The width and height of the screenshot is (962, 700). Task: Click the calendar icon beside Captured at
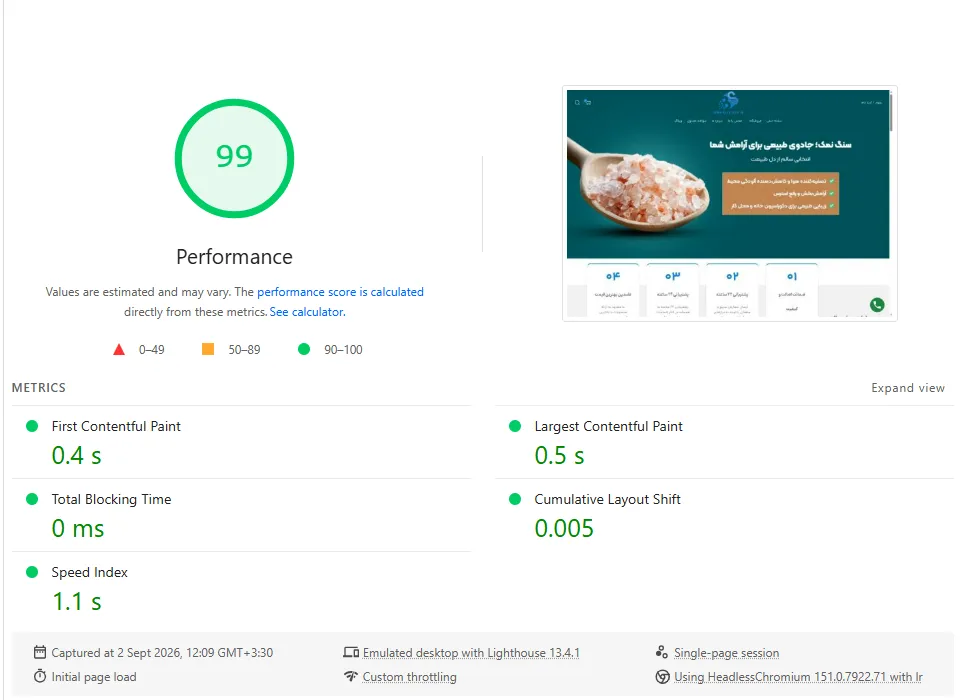(x=40, y=652)
